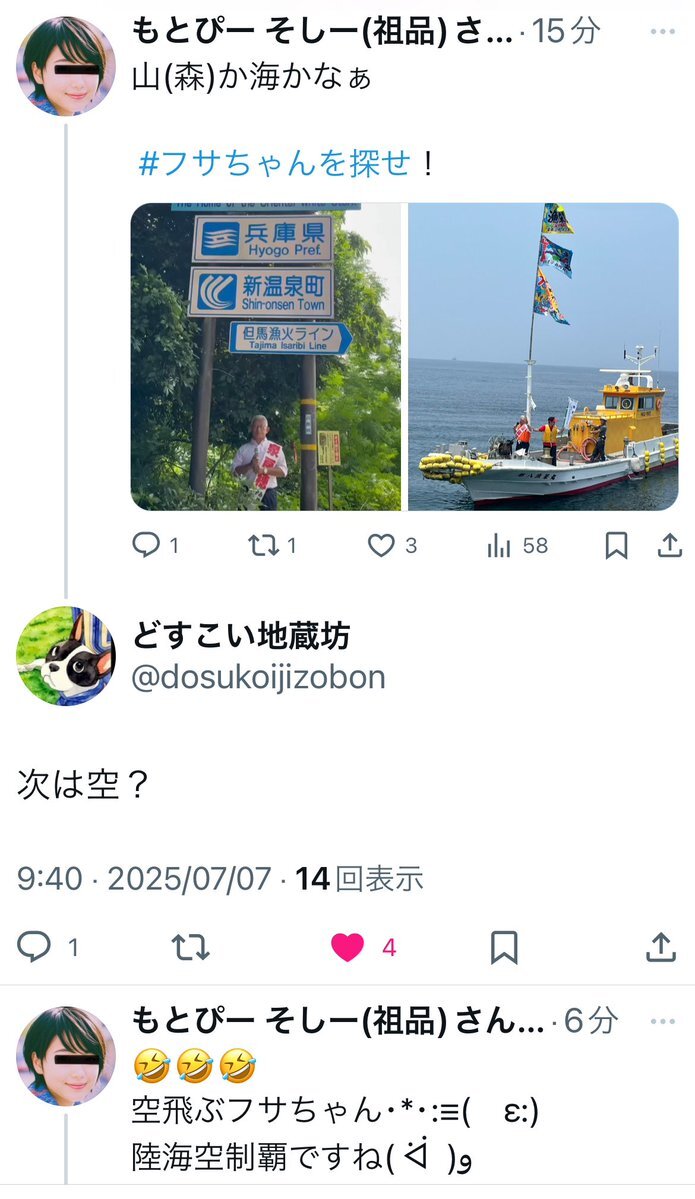
Task: Share the top tweet with photos
Action: [669, 545]
